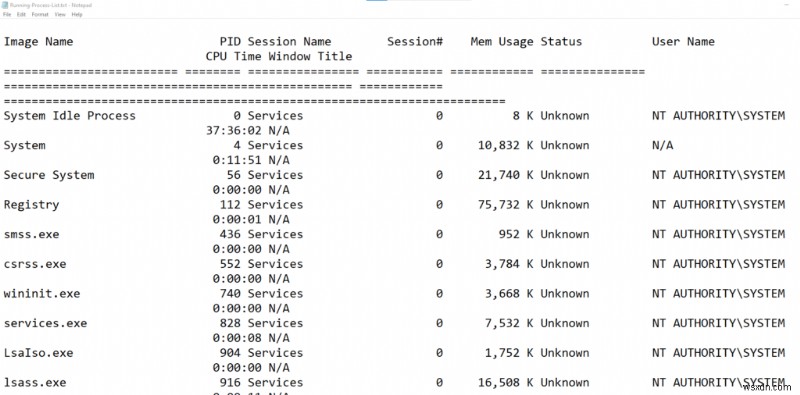Click the PID '552' value

tap(230, 264)
